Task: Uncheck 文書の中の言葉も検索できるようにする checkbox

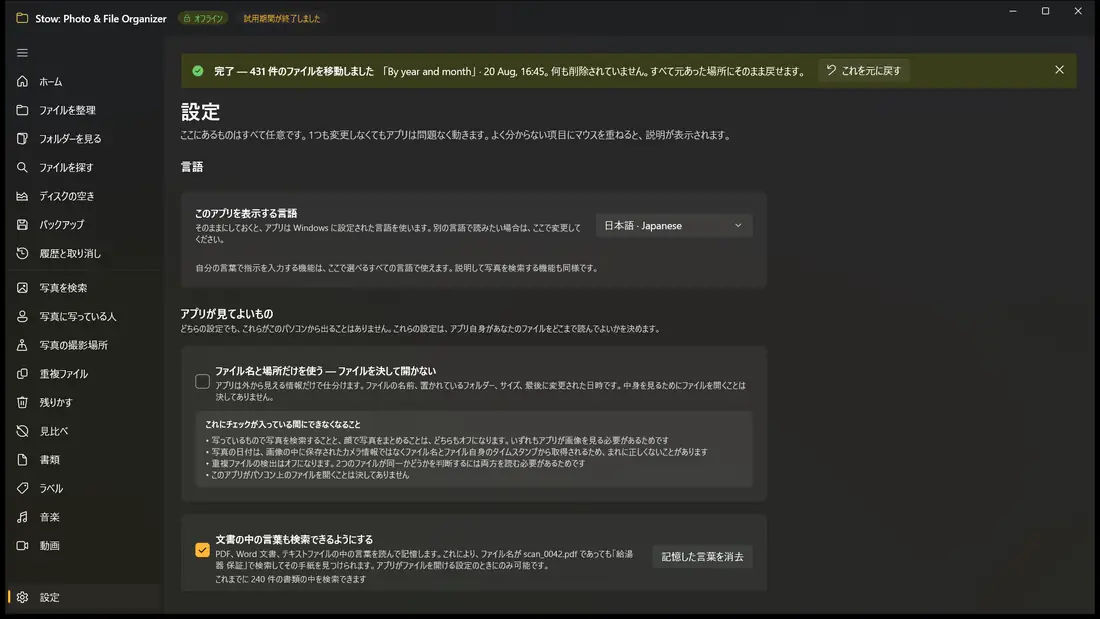Action: click(202, 550)
